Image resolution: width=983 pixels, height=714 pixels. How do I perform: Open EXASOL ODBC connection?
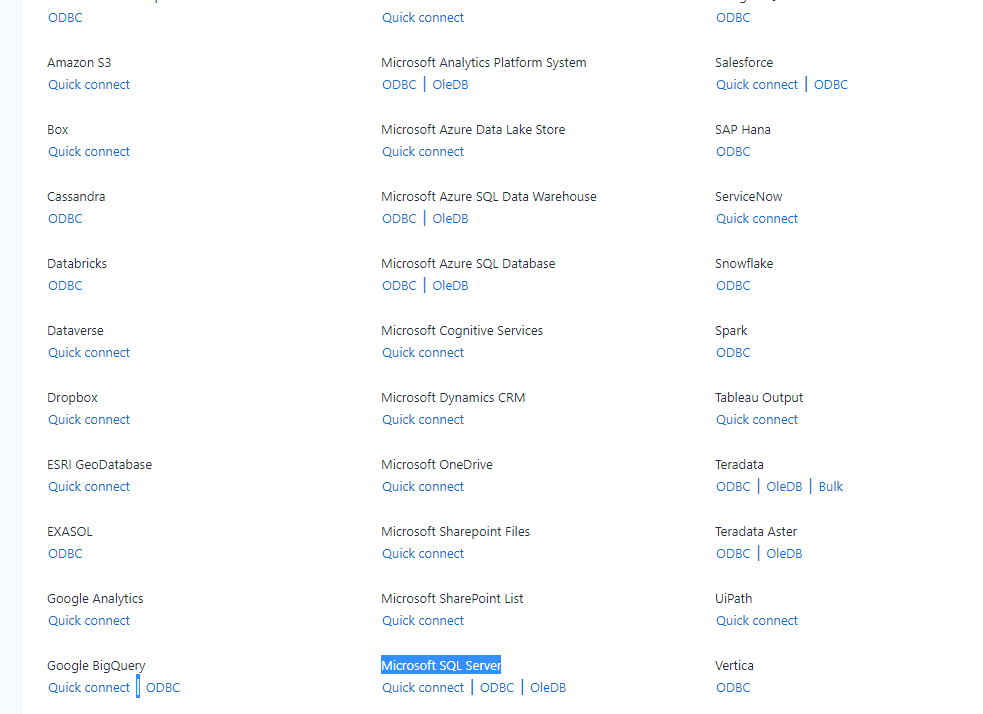(x=64, y=553)
